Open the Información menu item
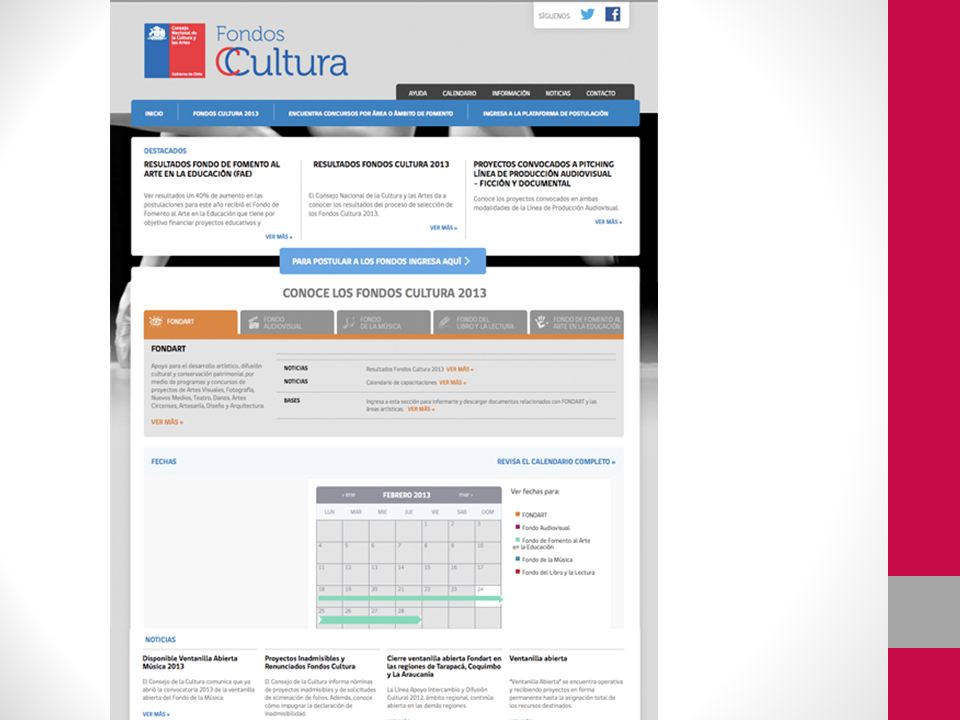960x720 pixels. click(x=511, y=93)
